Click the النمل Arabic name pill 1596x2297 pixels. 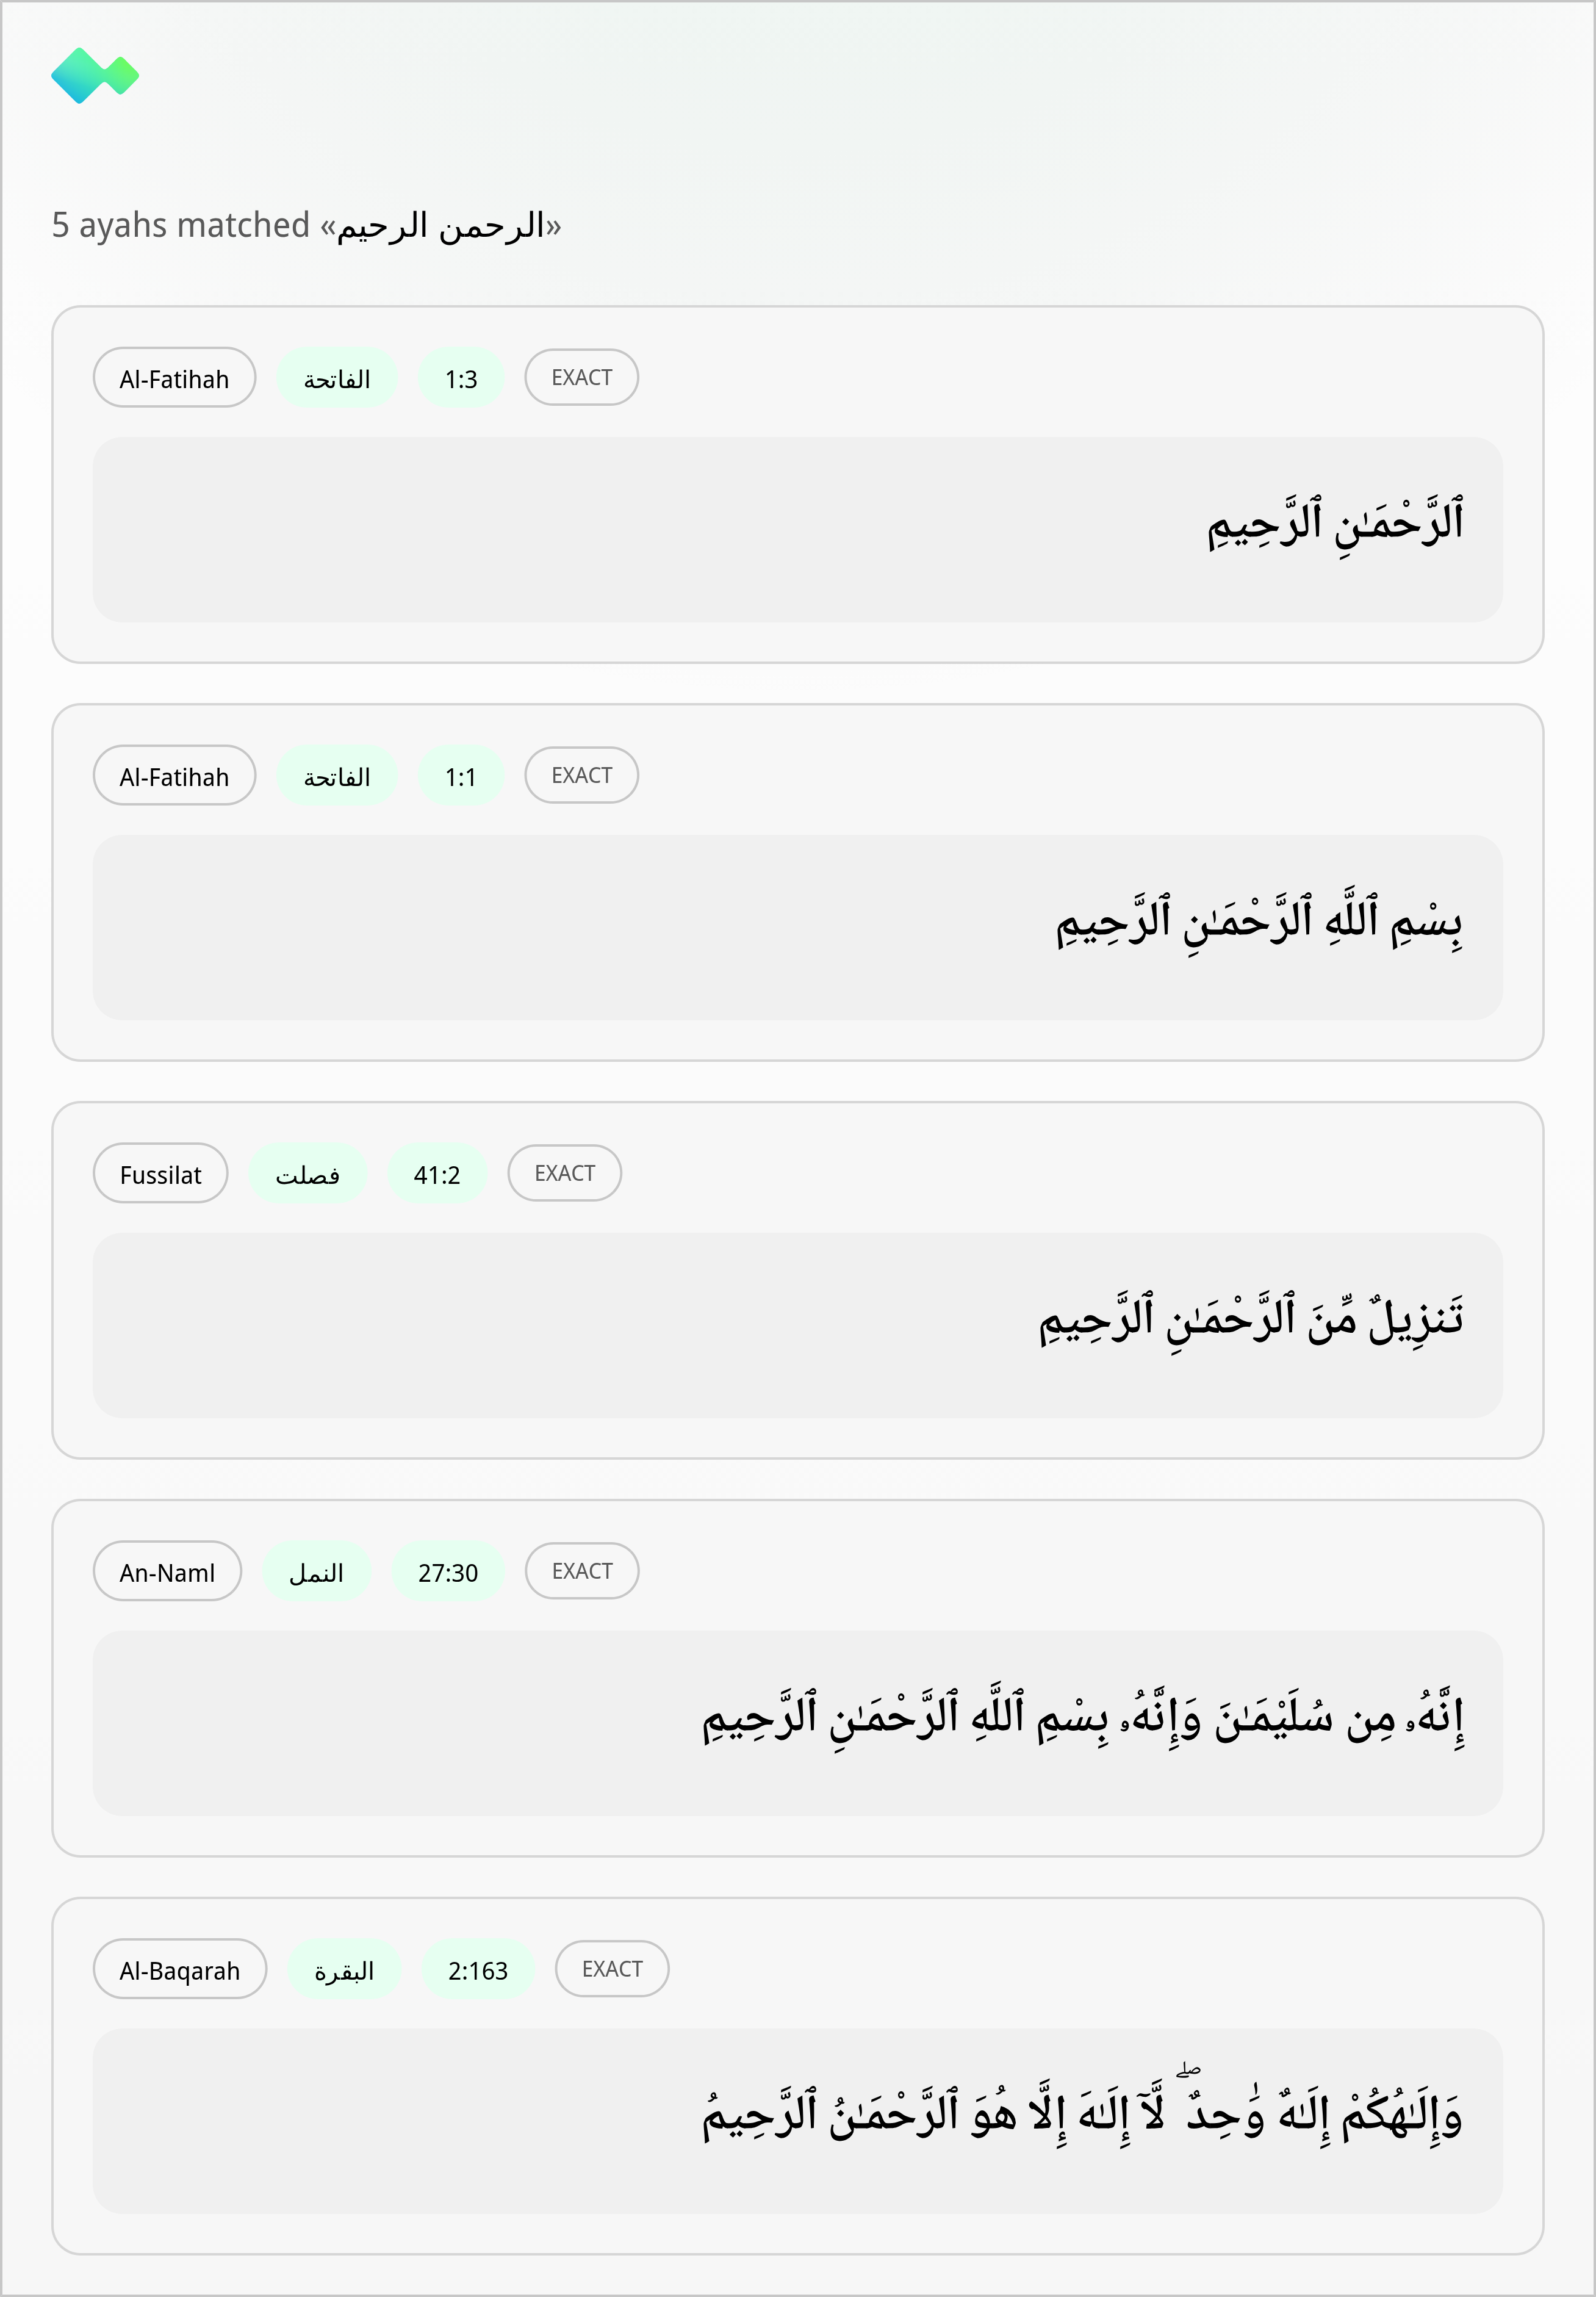317,1571
